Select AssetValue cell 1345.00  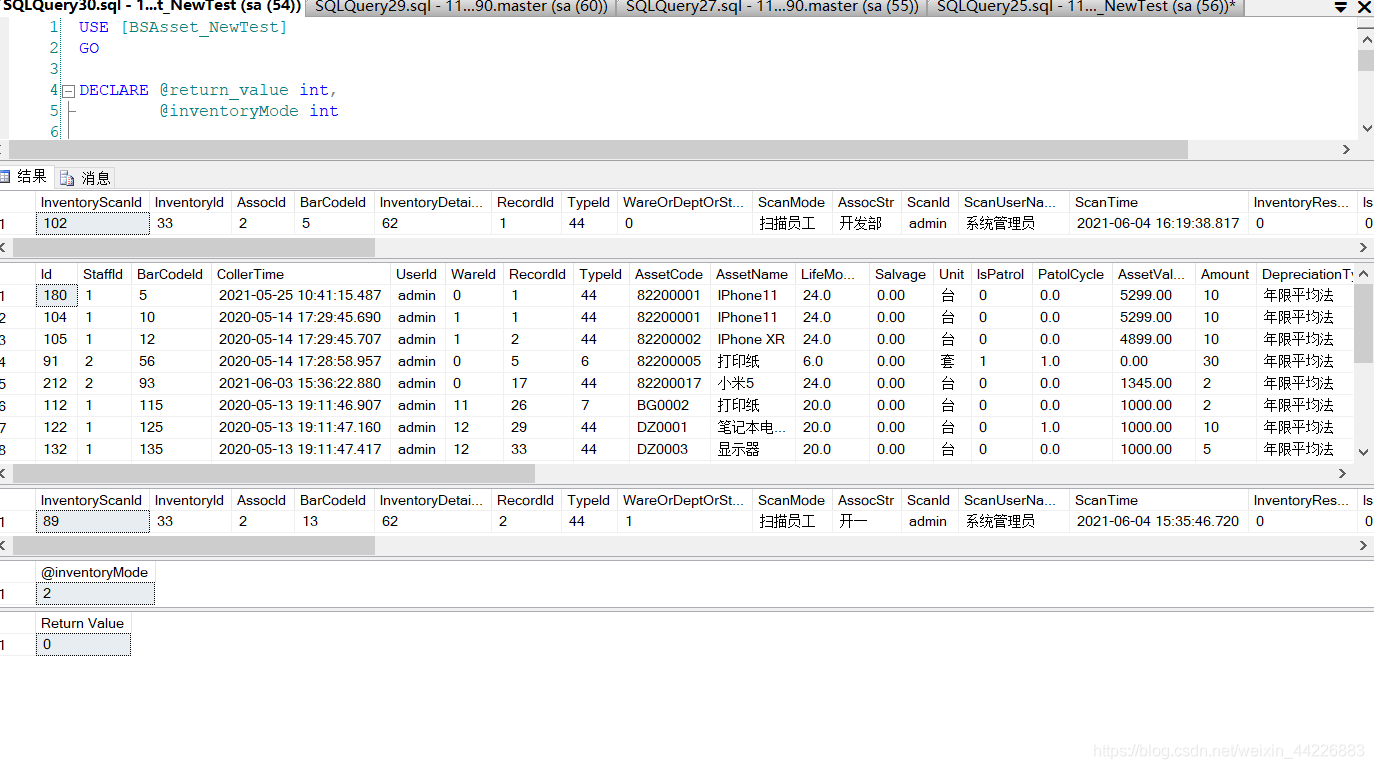coord(1154,383)
